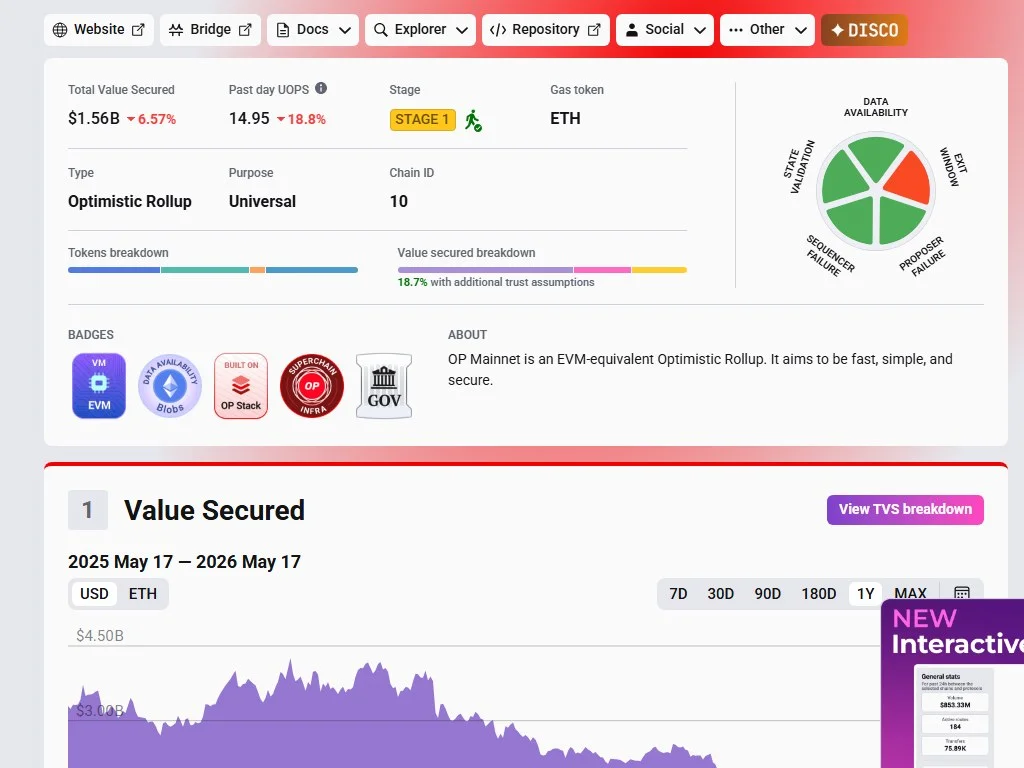This screenshot has width=1024, height=768.
Task: Click the Proposer Failure pie slice
Action: click(x=899, y=221)
